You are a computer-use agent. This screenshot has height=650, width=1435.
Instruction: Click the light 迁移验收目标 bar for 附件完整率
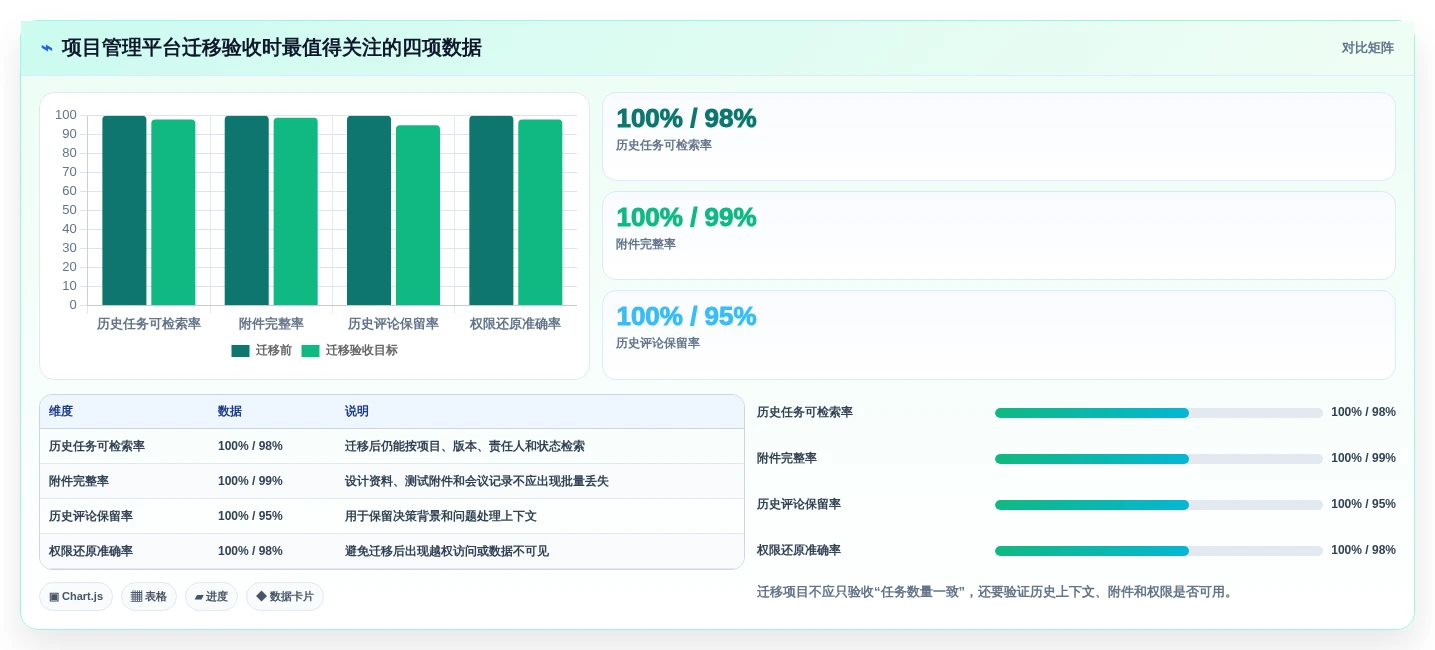(295, 212)
